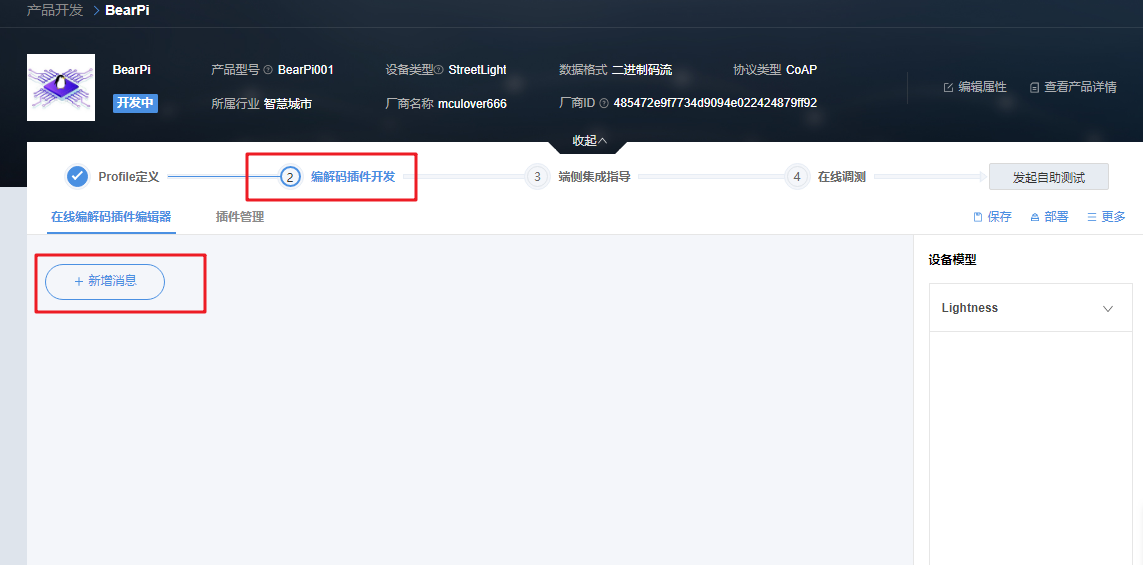This screenshot has height=565, width=1143.
Task: Click the step 2 circle icon
Action: click(290, 176)
